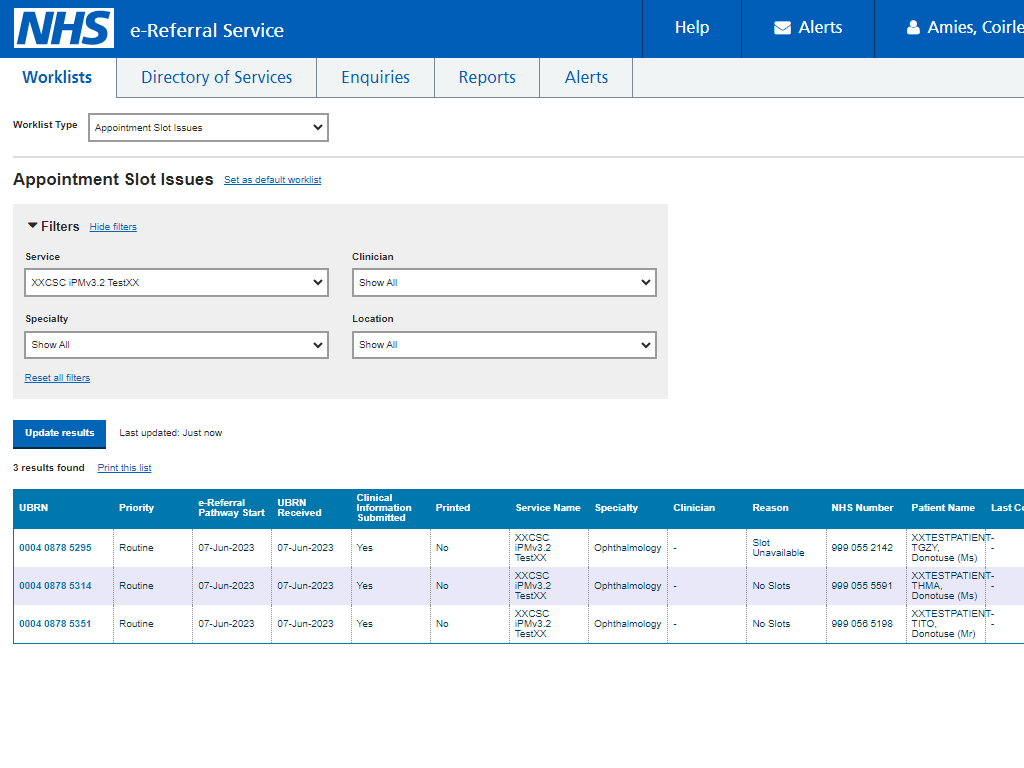Click the Update results button
Viewport: 1024px width, 768px height.
[x=59, y=434]
